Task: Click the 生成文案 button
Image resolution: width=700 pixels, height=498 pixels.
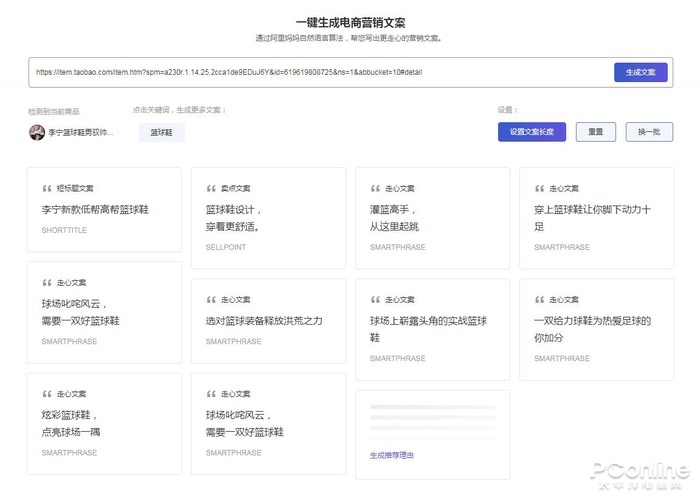Action: 640,72
